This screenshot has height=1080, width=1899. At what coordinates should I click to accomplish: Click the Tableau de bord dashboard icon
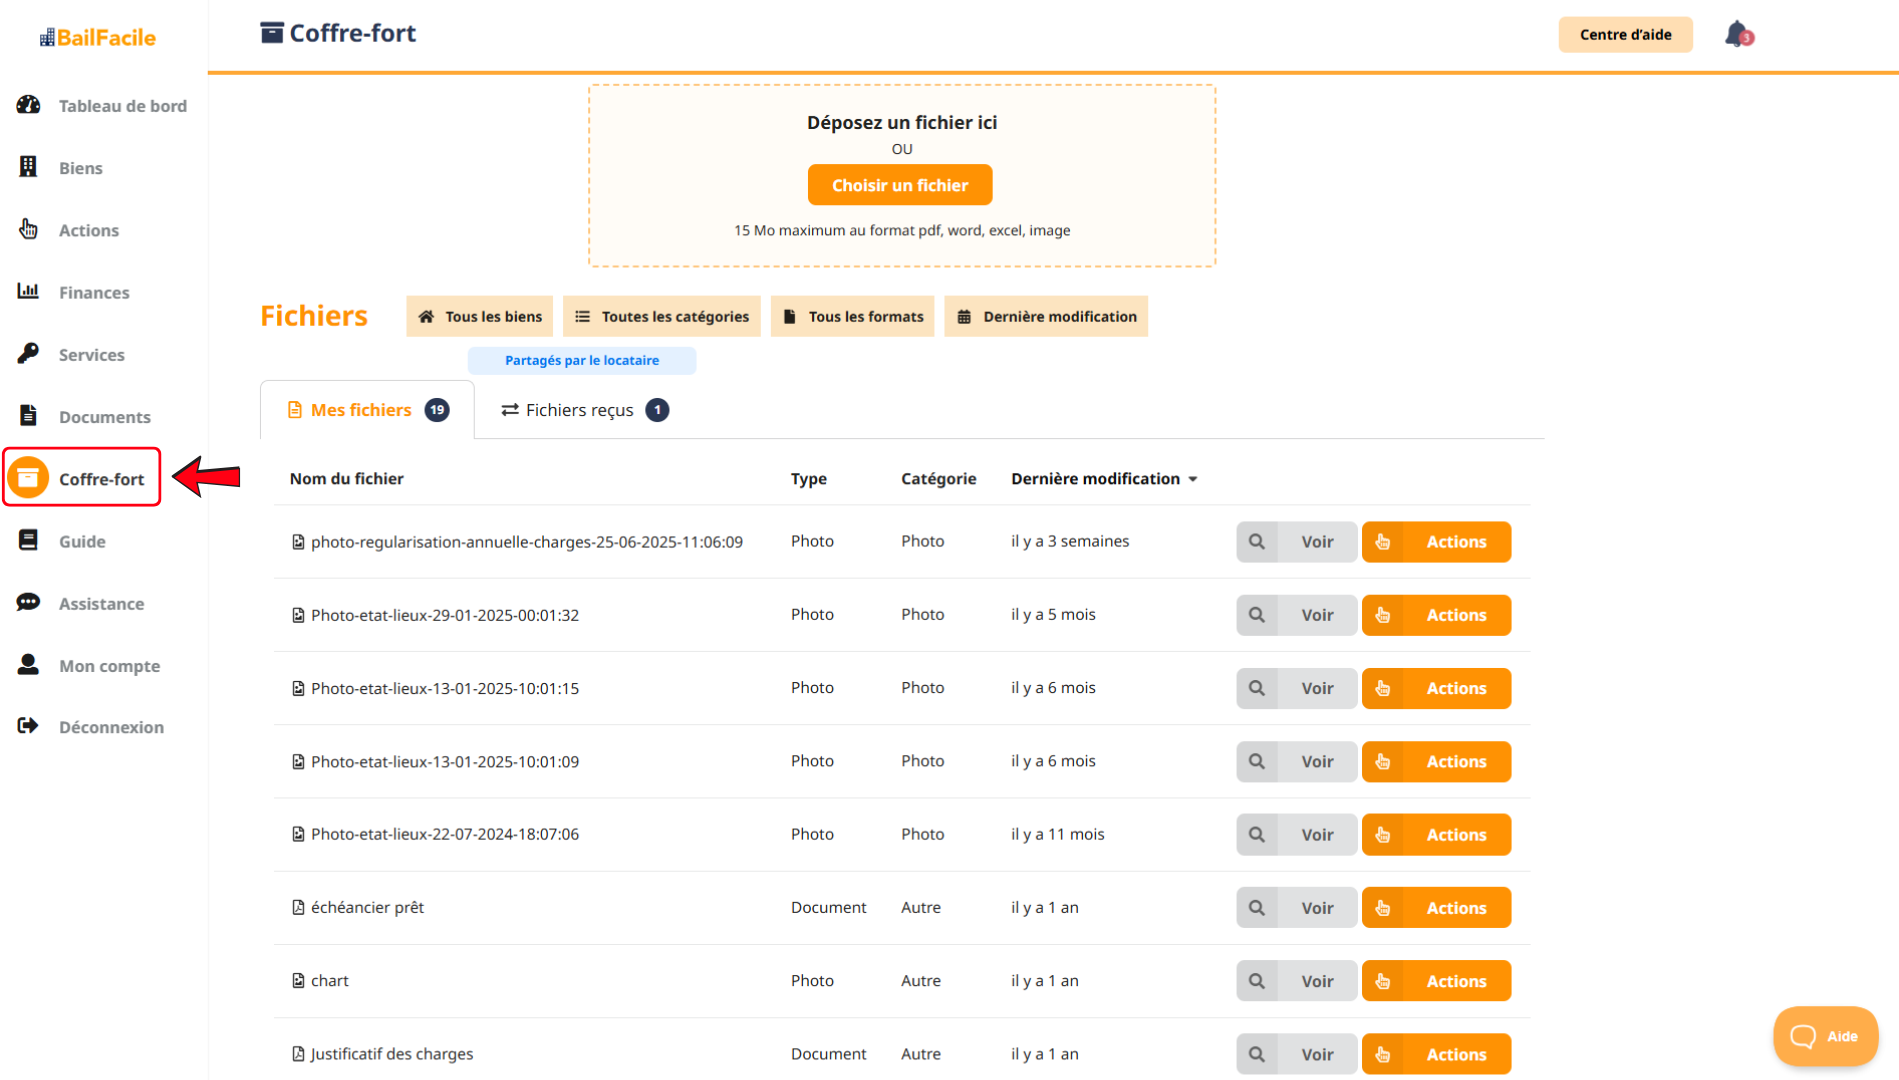tap(28, 105)
